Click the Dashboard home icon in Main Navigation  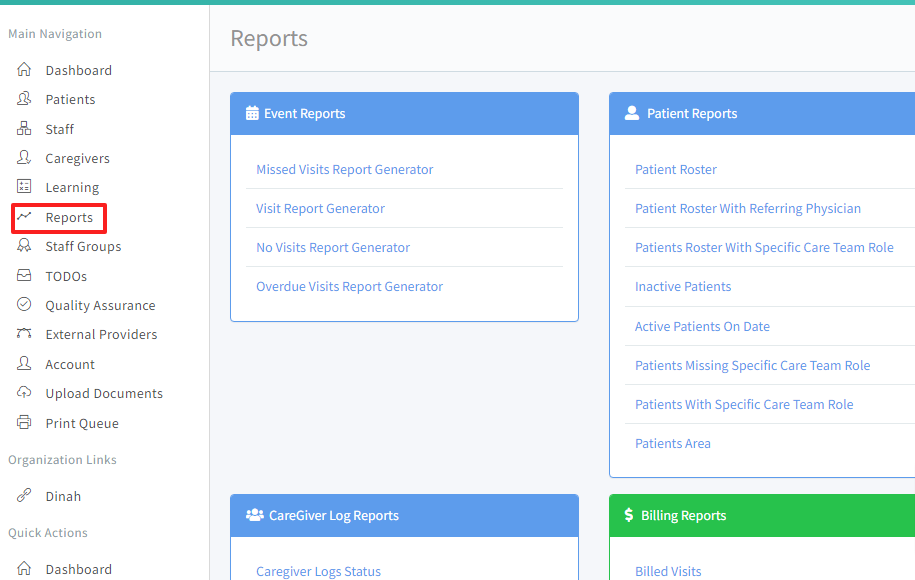24,70
